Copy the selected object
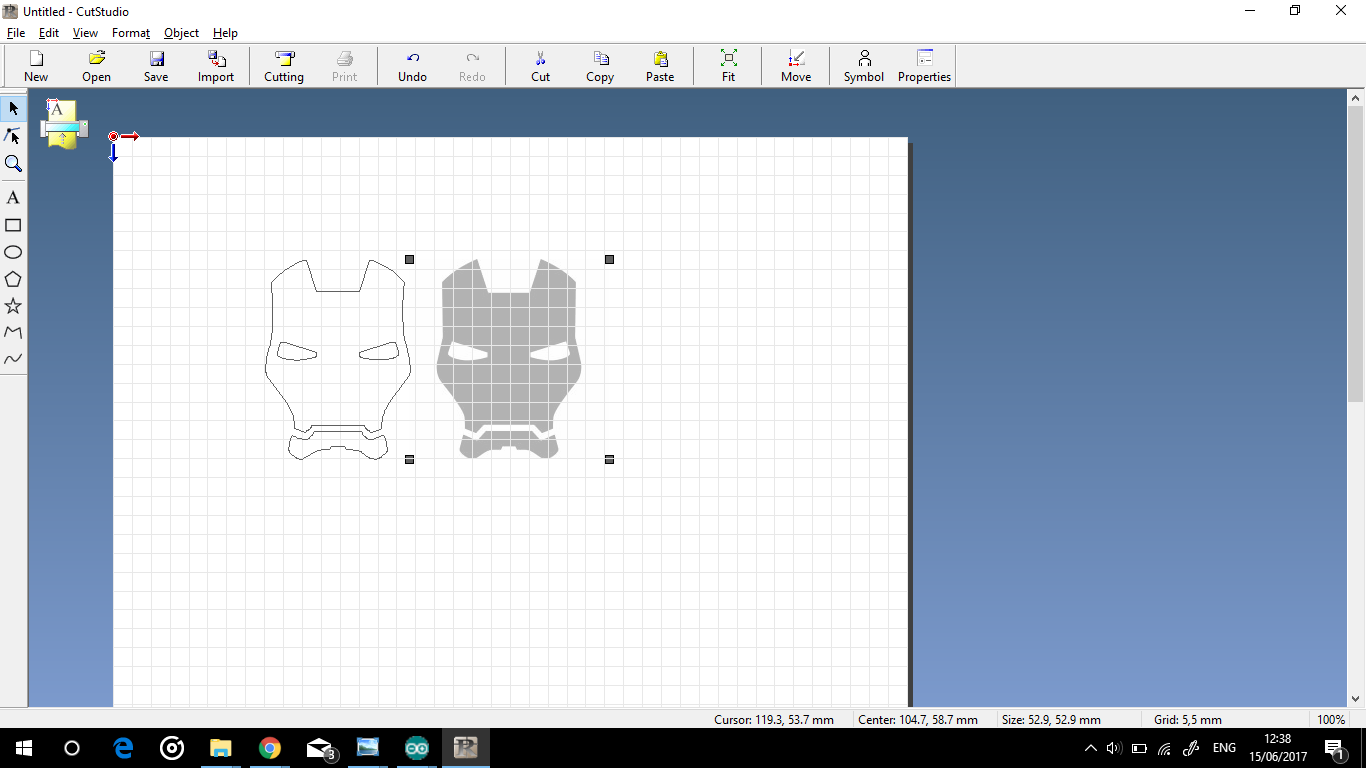The height and width of the screenshot is (768, 1366). point(600,66)
